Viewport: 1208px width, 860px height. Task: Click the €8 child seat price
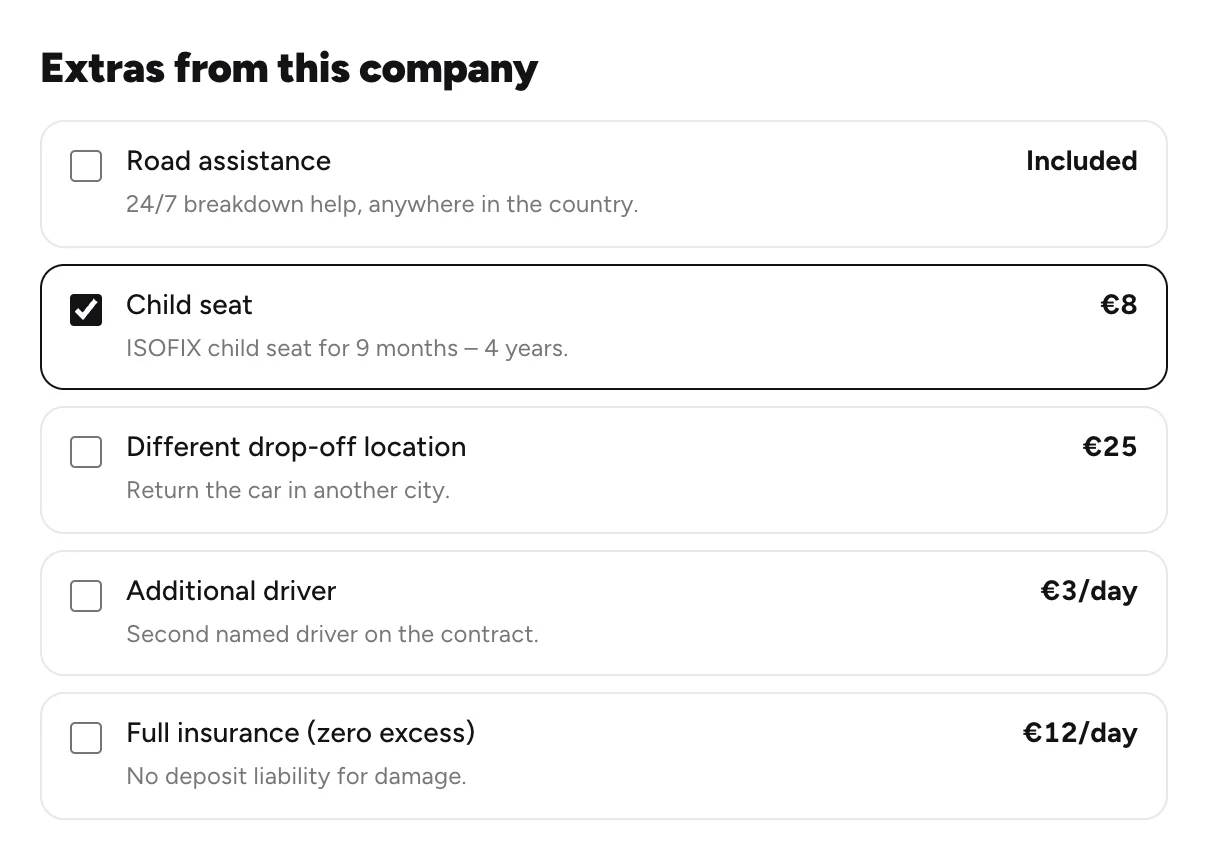[1119, 305]
